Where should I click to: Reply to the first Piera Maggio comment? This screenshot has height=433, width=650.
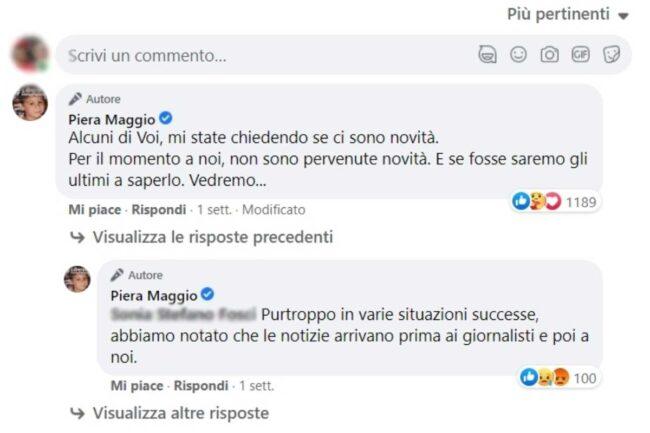click(x=159, y=210)
